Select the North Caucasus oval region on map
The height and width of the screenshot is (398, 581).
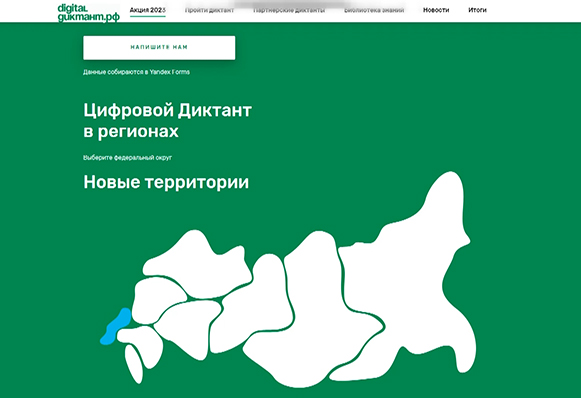134,364
